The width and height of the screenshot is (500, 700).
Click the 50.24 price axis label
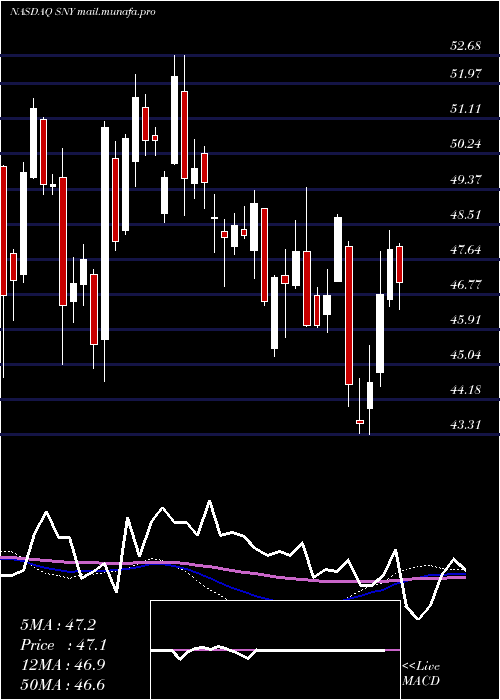(x=466, y=144)
